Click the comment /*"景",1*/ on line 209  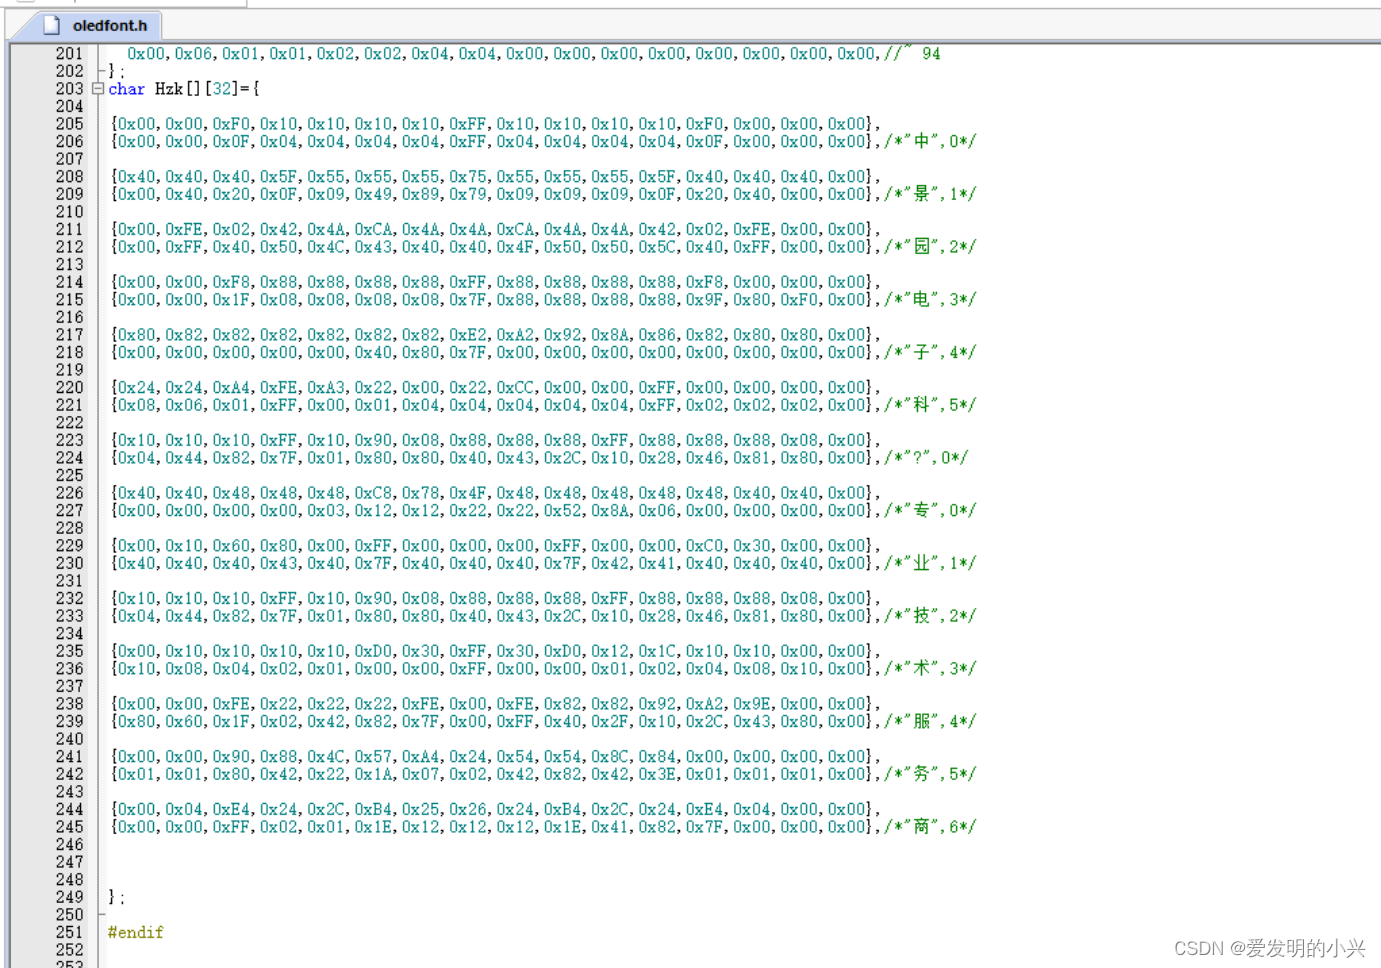tap(930, 194)
